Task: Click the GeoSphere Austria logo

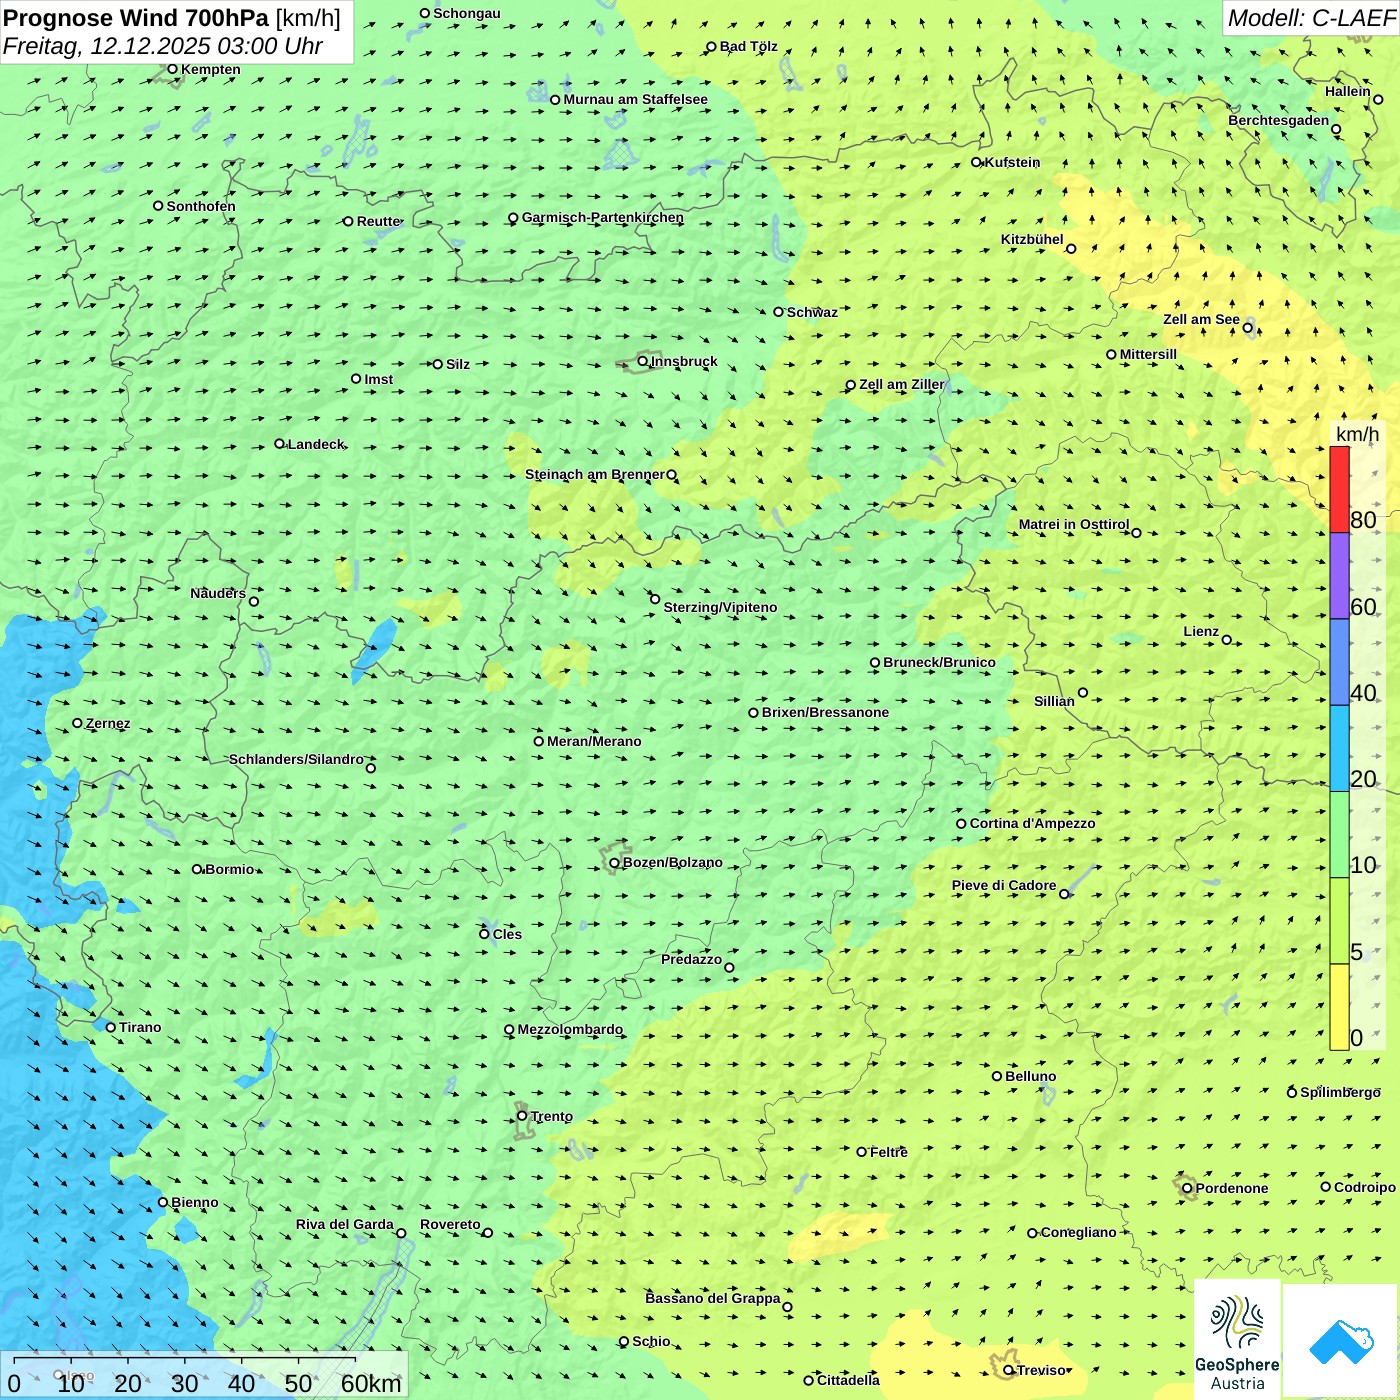Action: click(1237, 1340)
